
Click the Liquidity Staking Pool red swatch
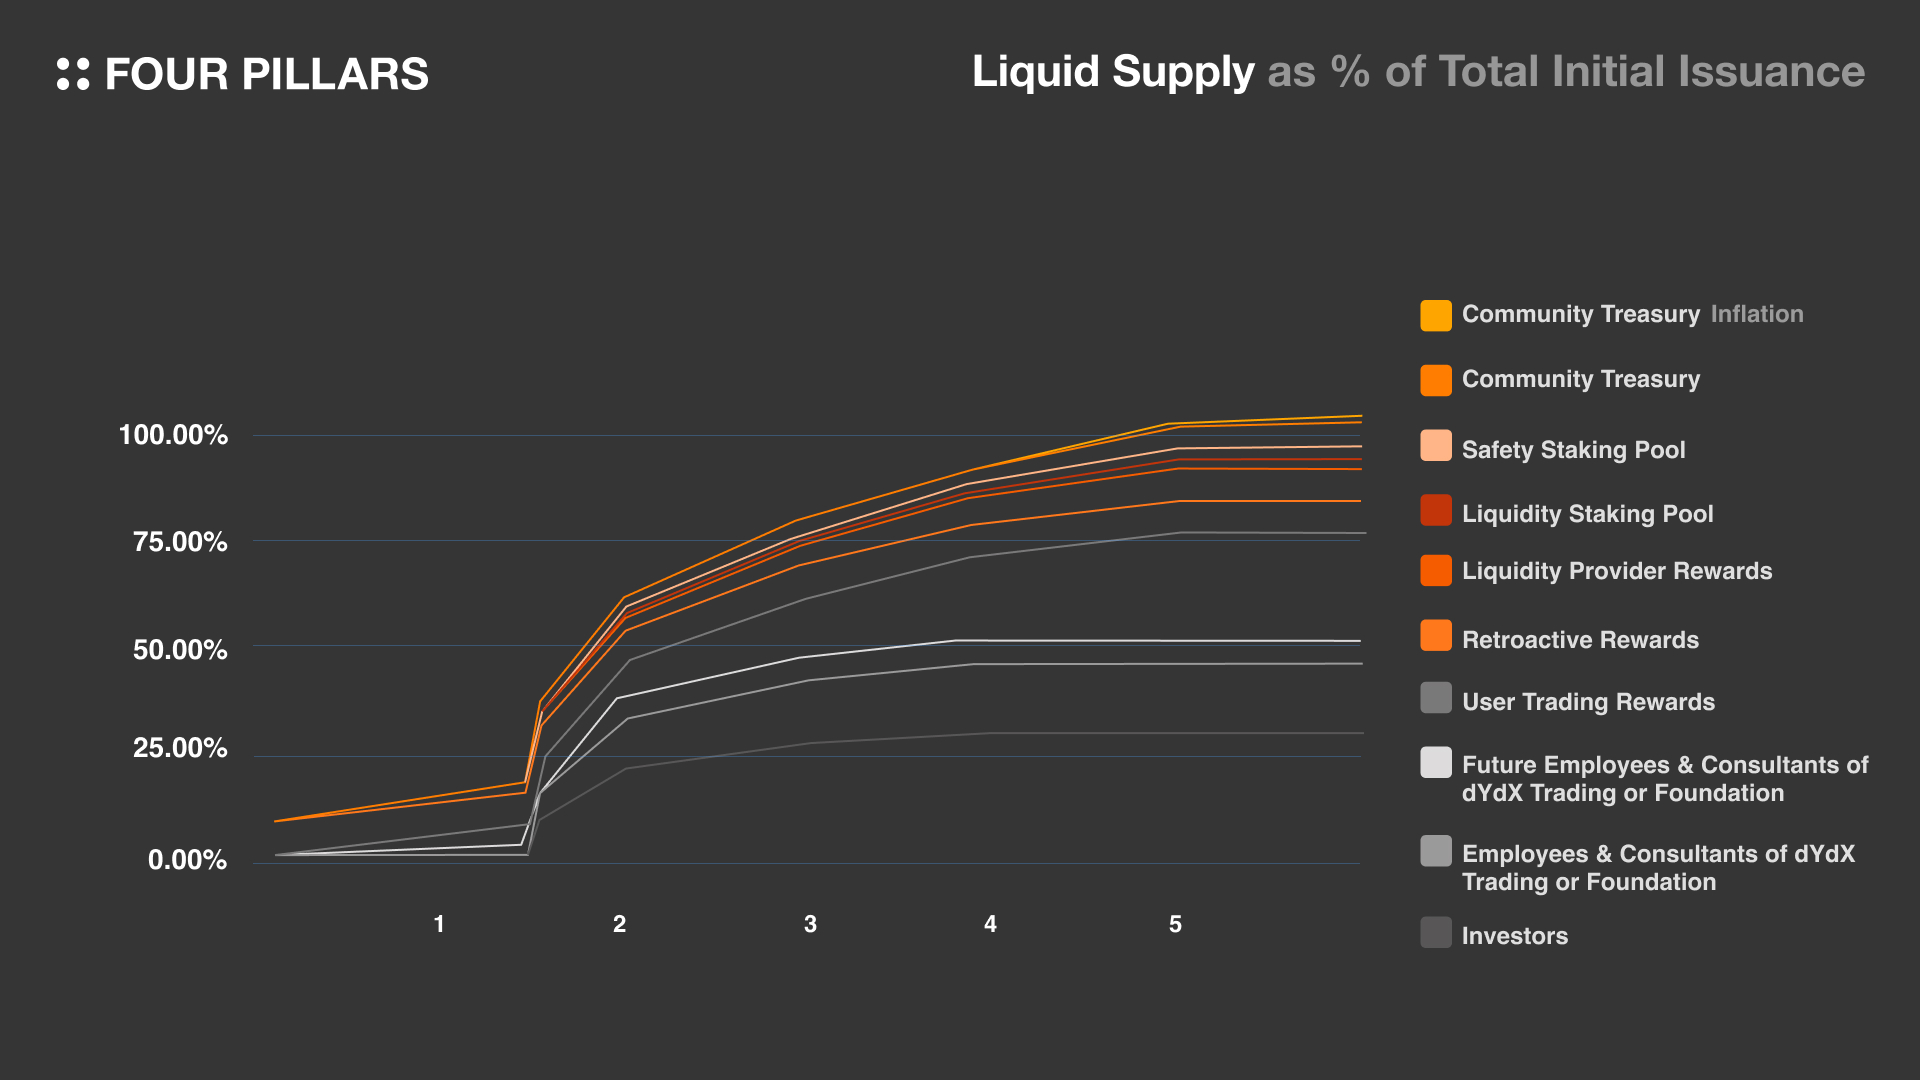pos(1436,510)
